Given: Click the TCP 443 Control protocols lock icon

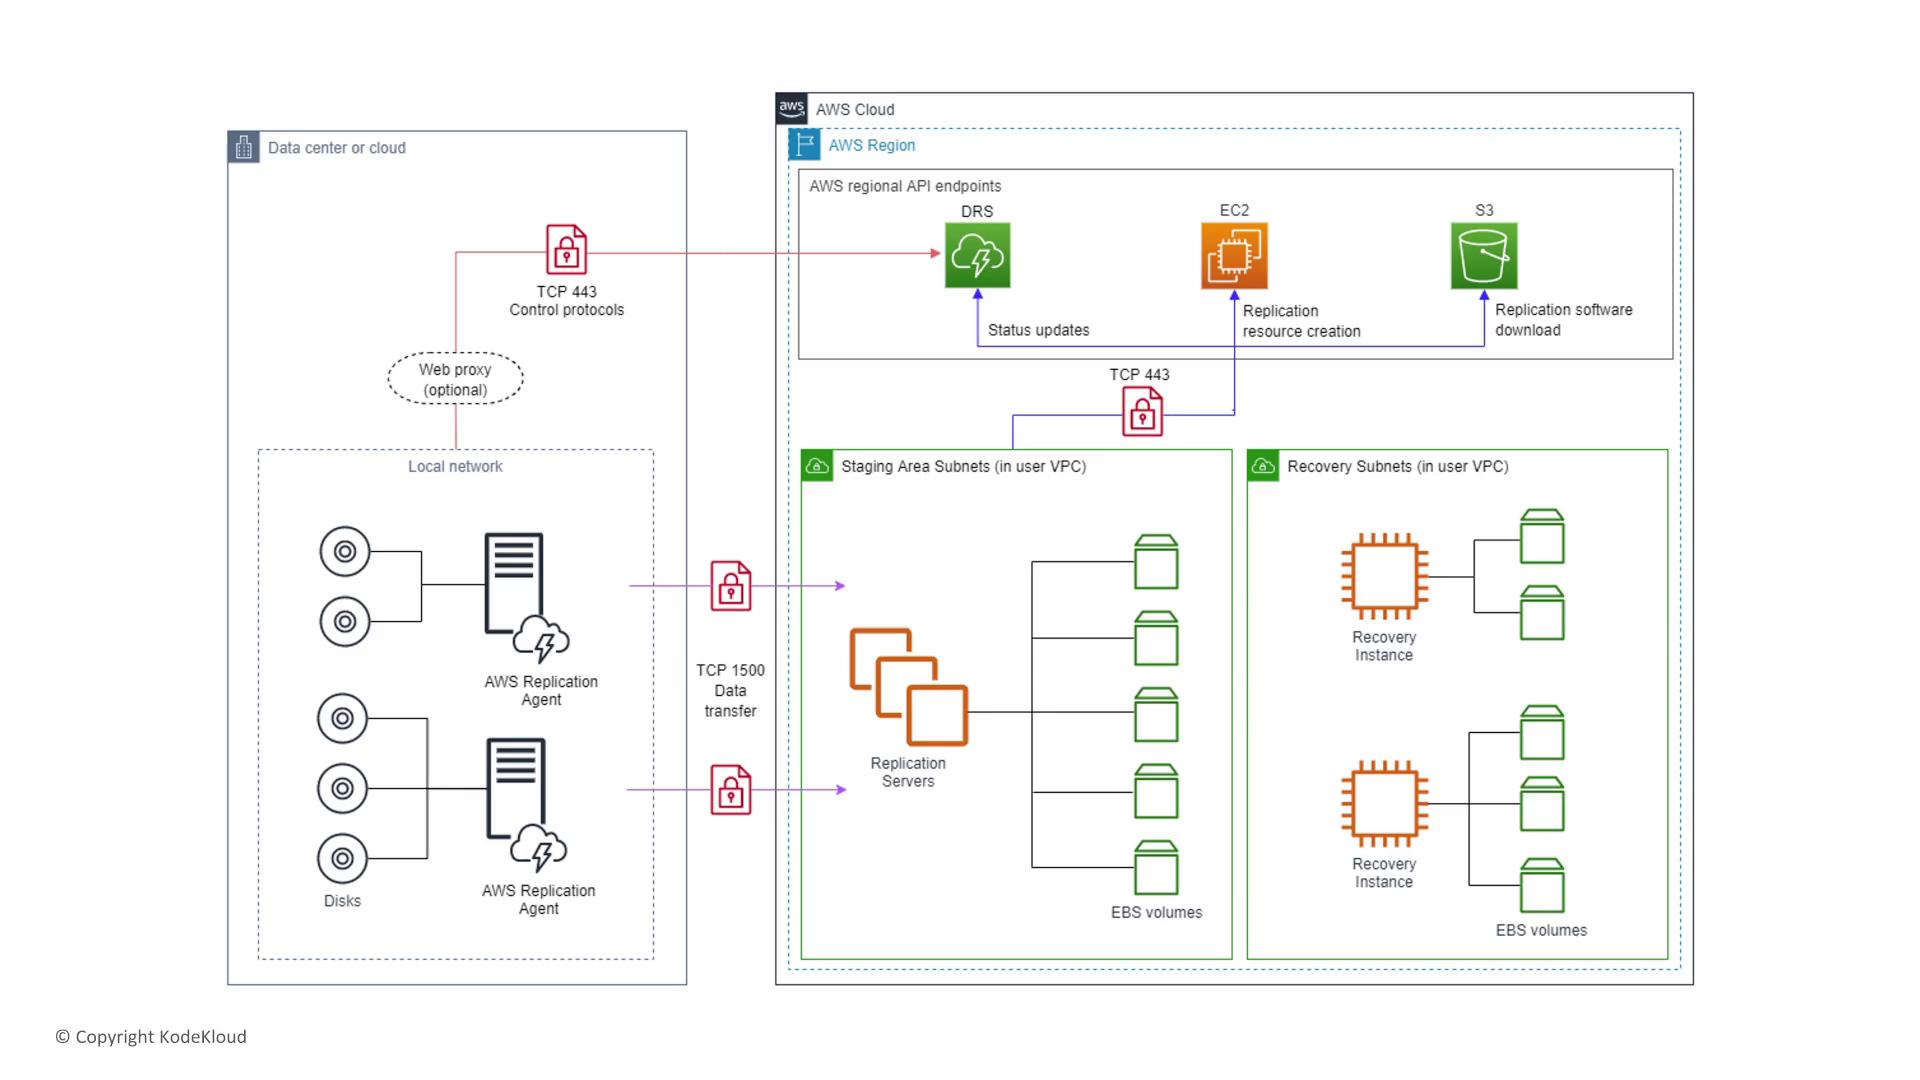Looking at the screenshot, I should pyautogui.click(x=566, y=249).
